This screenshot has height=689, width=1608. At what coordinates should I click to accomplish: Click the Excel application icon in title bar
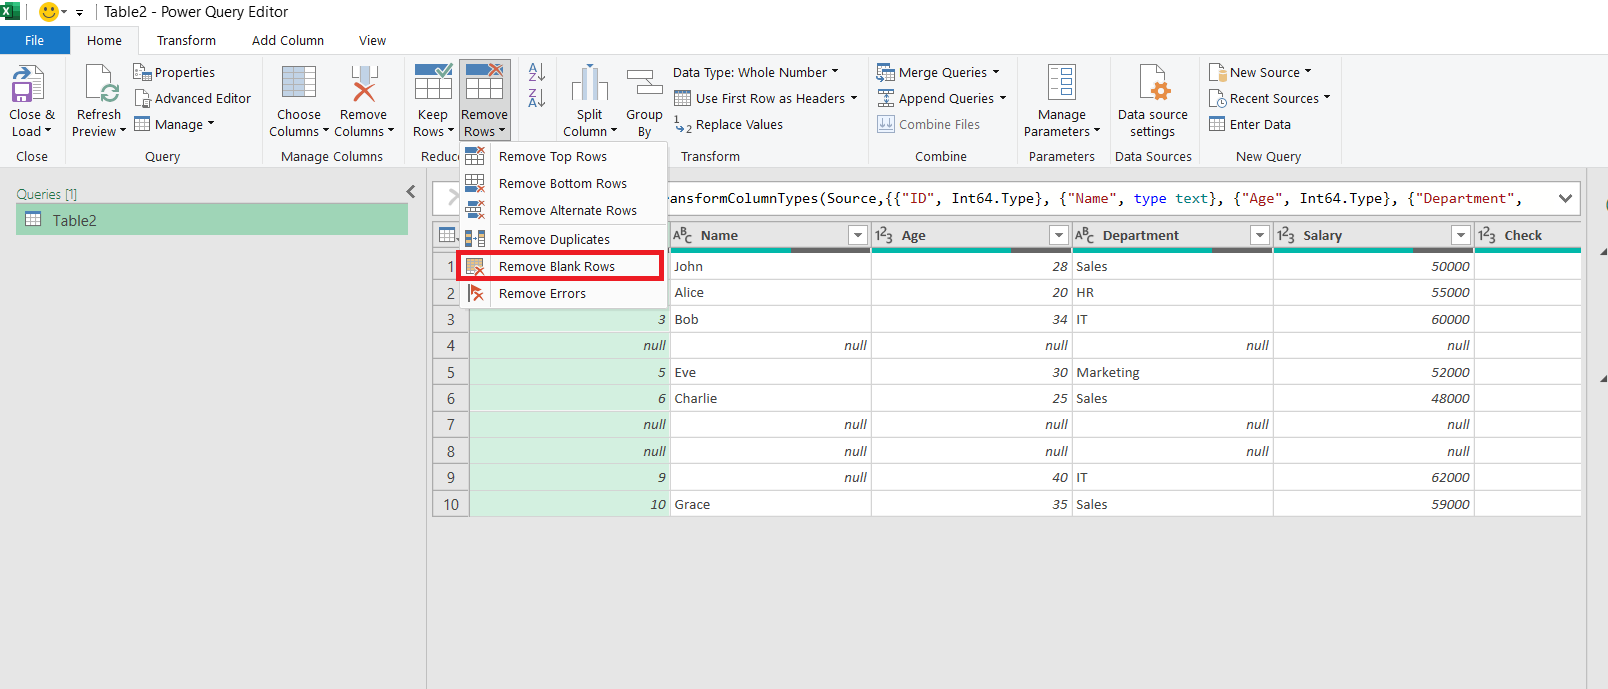pyautogui.click(x=10, y=11)
